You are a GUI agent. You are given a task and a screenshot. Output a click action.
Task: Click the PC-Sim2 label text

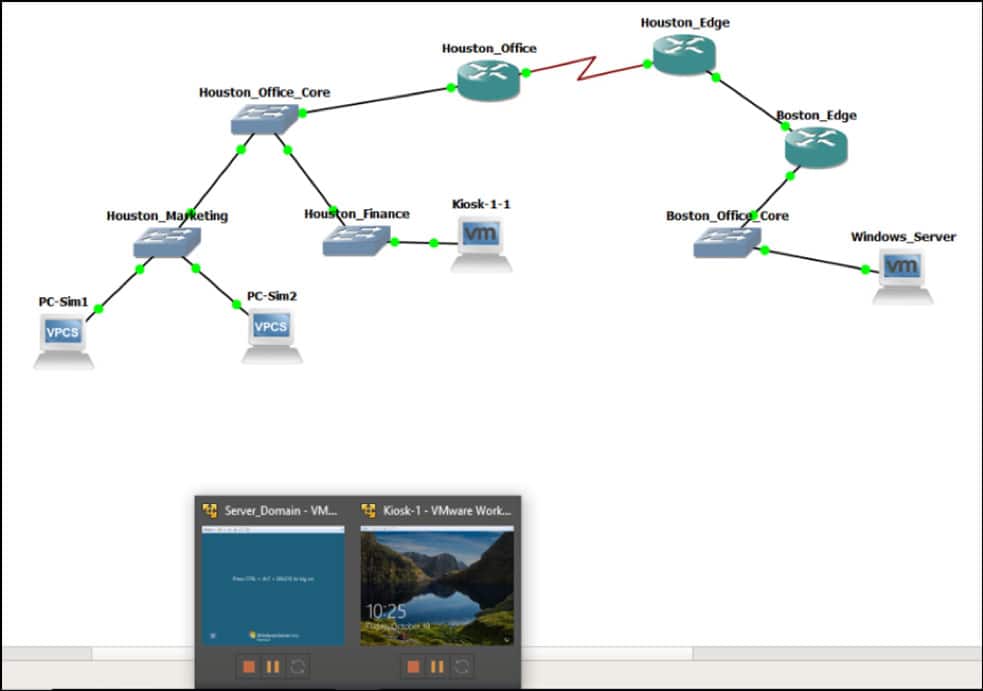pos(271,296)
